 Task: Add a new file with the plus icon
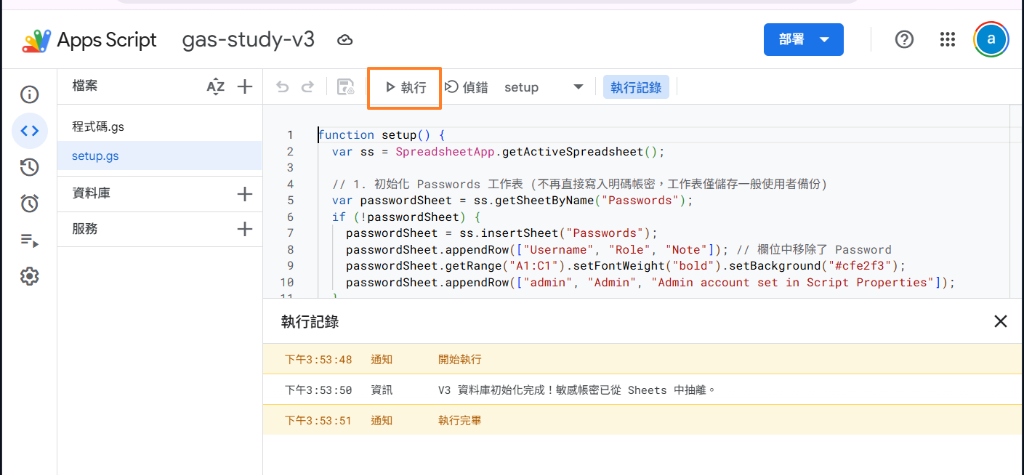coord(244,86)
